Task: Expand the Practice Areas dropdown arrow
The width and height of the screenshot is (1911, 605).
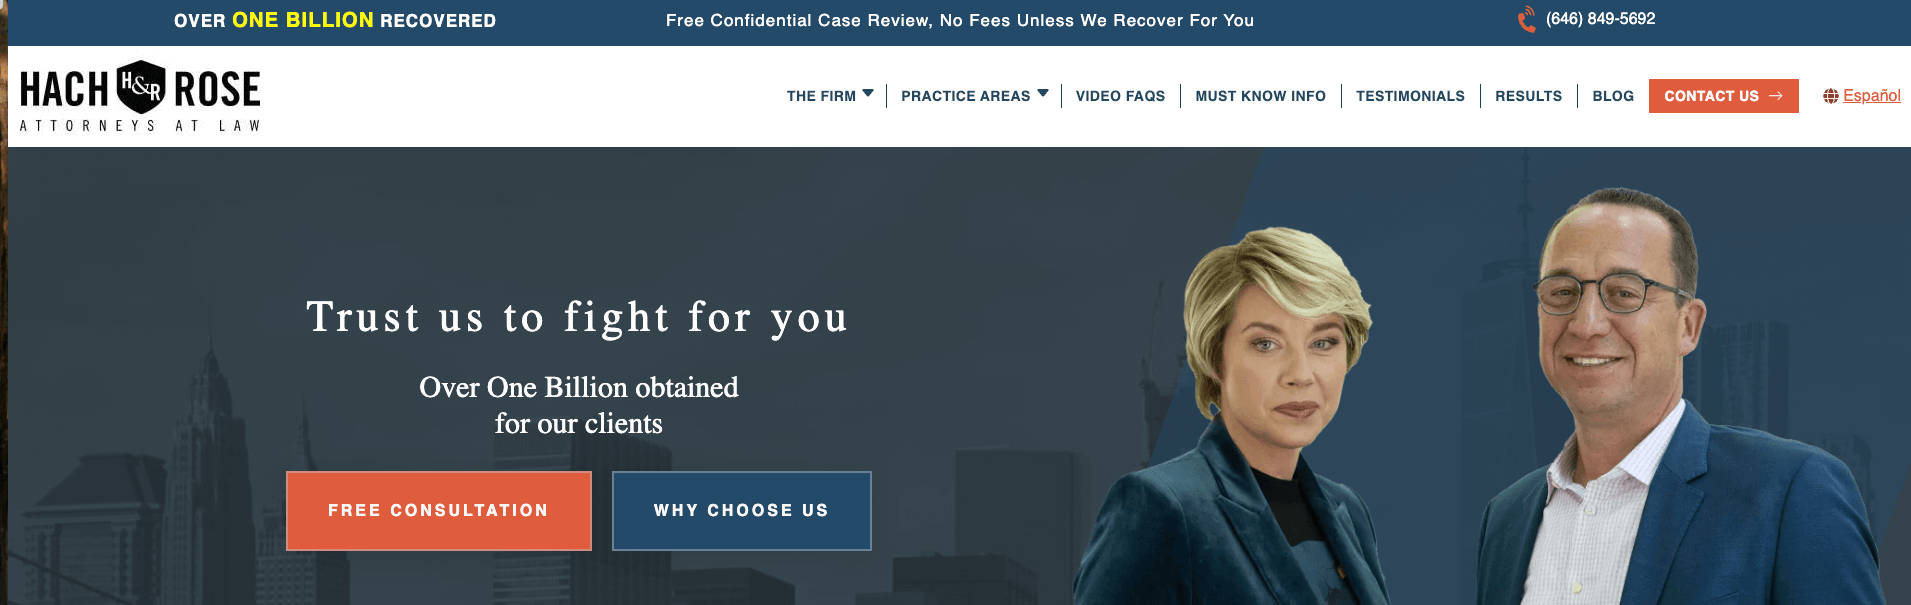Action: 1043,94
